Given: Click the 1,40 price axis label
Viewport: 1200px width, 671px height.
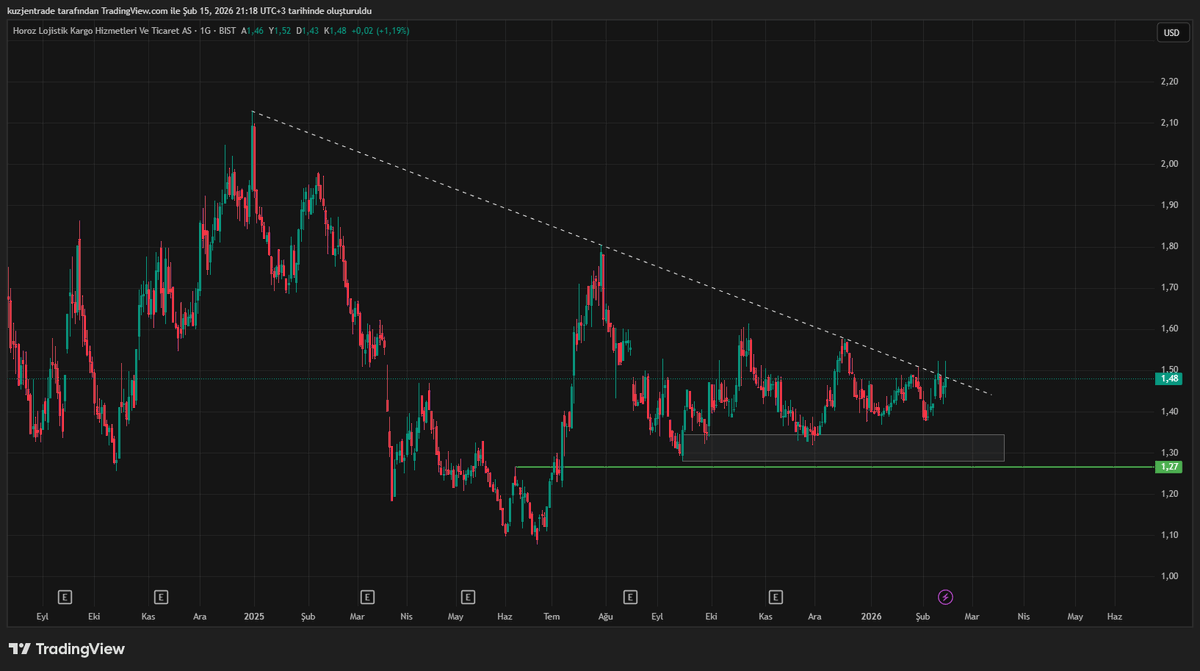Looking at the screenshot, I should pyautogui.click(x=1169, y=412).
